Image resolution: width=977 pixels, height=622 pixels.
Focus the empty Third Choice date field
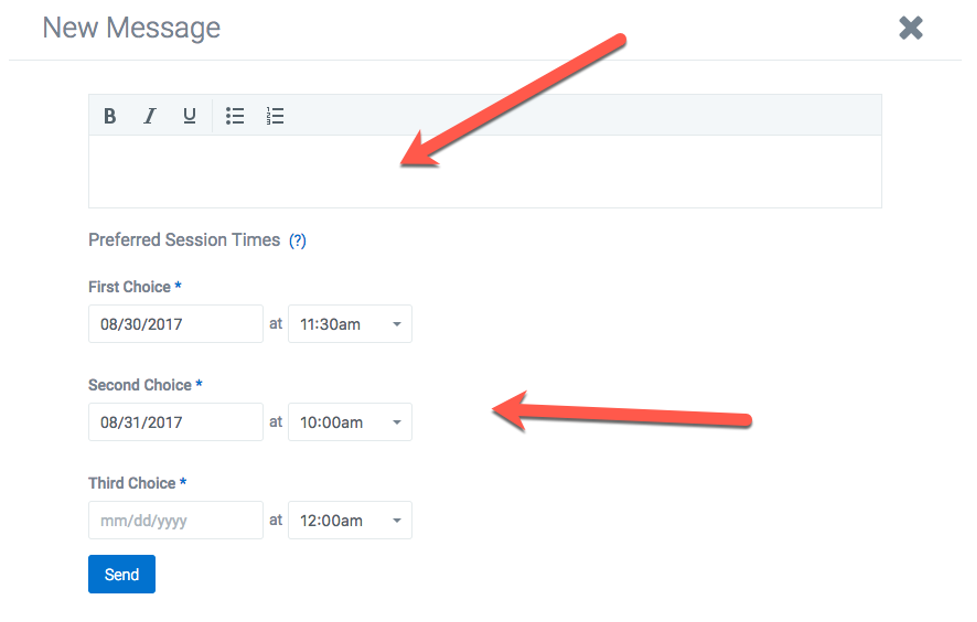[x=176, y=520]
